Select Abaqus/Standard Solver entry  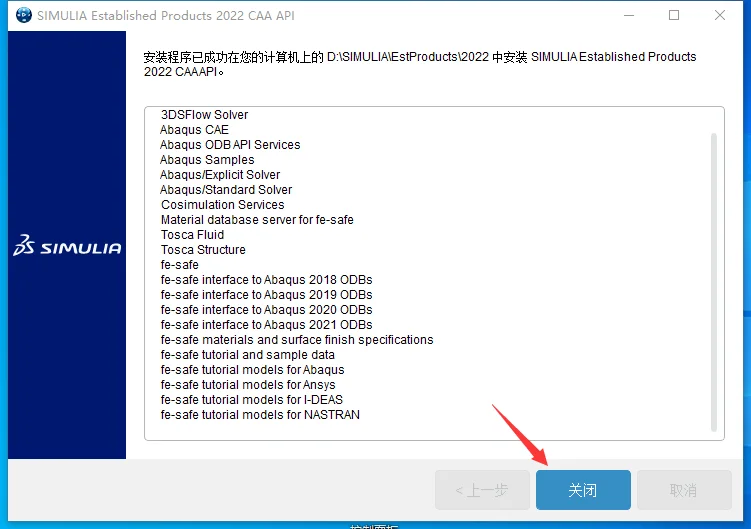click(x=226, y=190)
